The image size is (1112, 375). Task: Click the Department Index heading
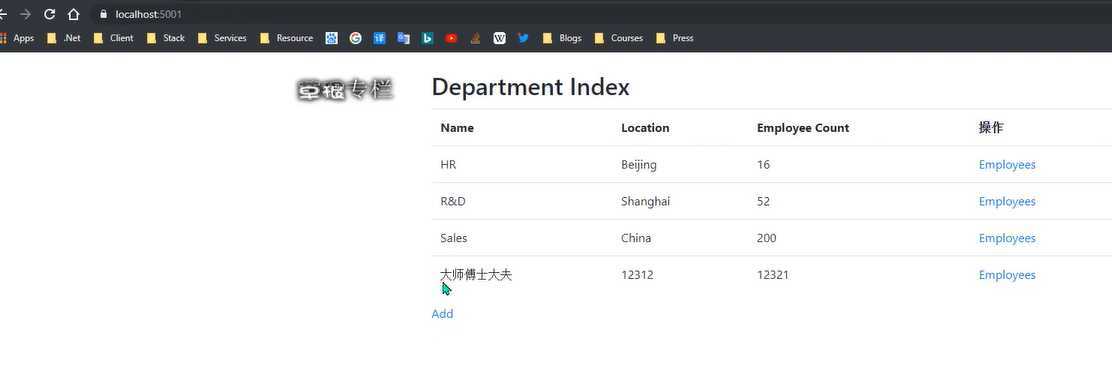[x=530, y=87]
